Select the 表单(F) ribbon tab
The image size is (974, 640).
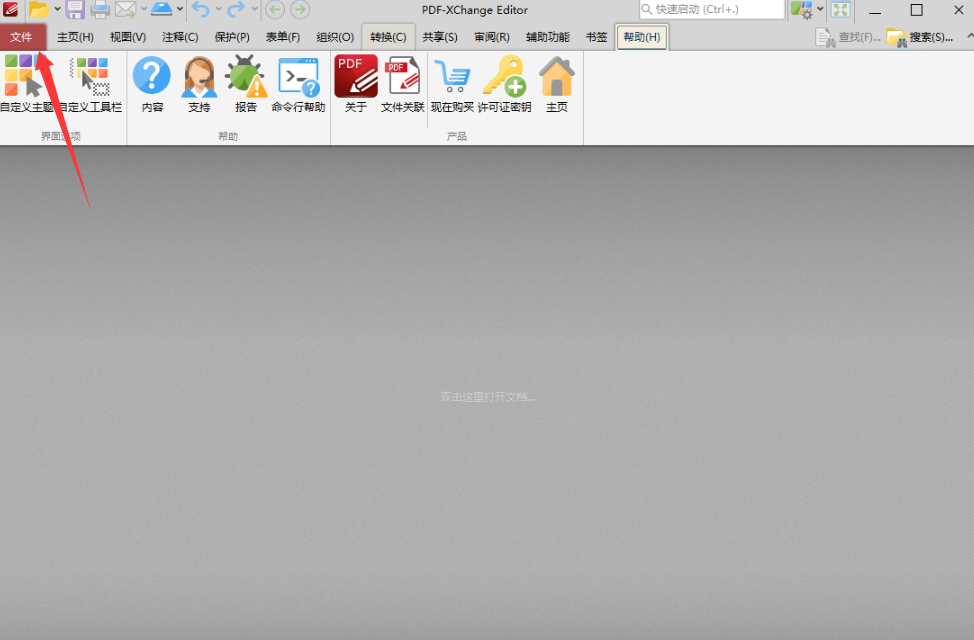point(283,37)
